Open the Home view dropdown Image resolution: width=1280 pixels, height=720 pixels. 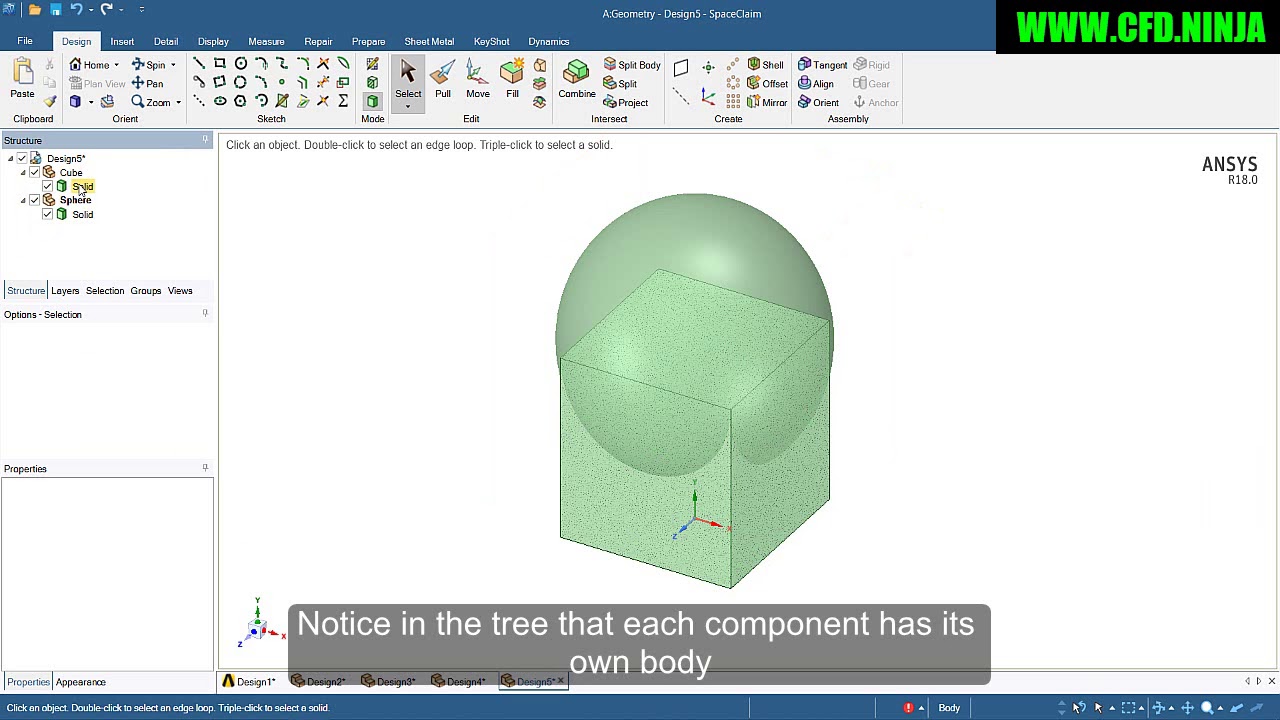[116, 65]
